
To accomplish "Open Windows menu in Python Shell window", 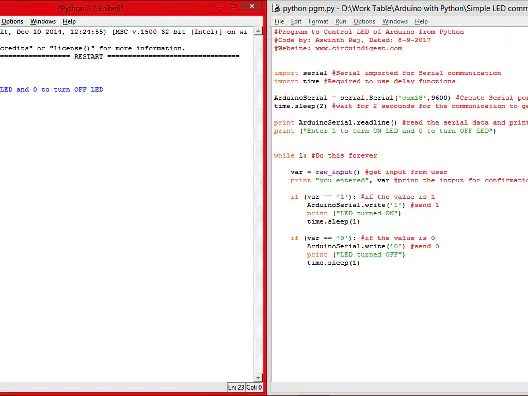I will 43,22.
